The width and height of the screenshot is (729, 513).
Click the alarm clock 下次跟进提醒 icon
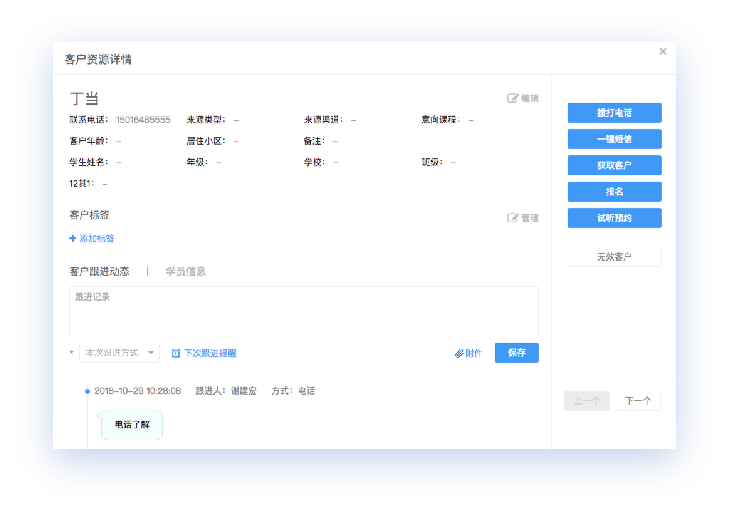pos(176,353)
